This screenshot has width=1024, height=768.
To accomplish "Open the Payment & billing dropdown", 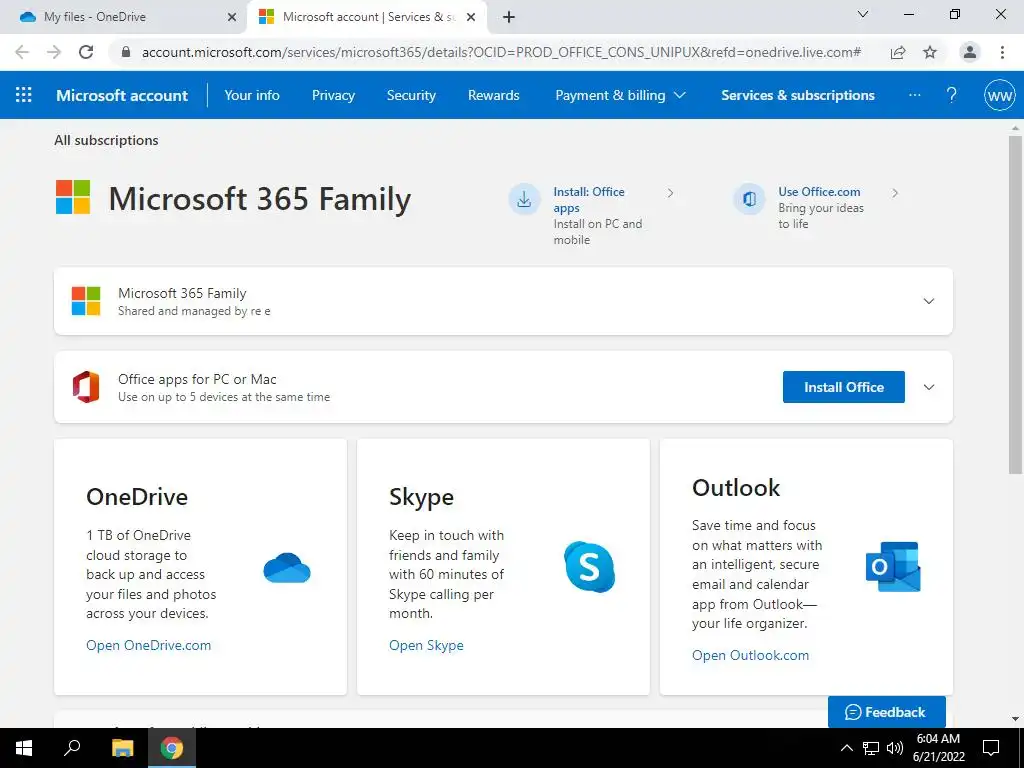I will coord(620,95).
